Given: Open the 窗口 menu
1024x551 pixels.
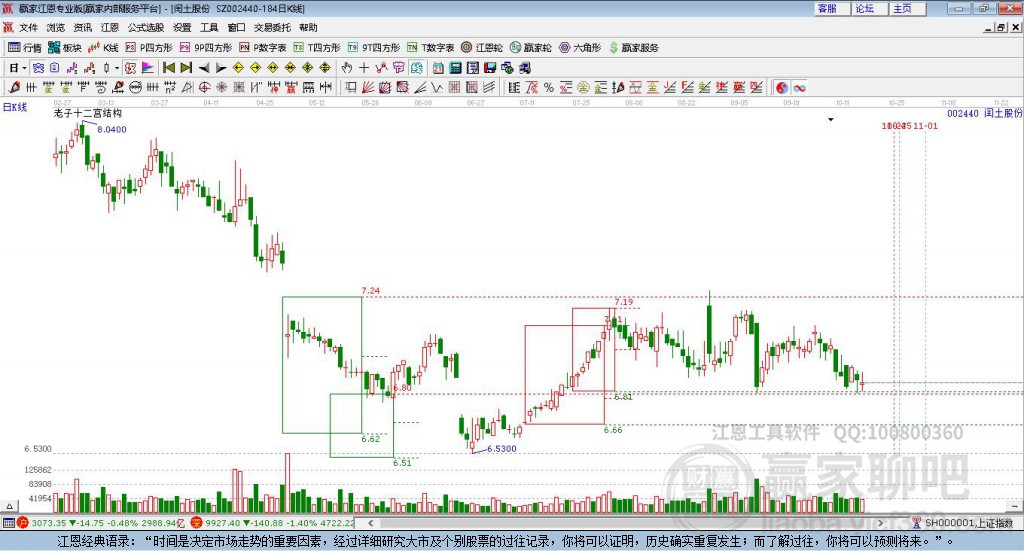Looking at the screenshot, I should pyautogui.click(x=236, y=27).
